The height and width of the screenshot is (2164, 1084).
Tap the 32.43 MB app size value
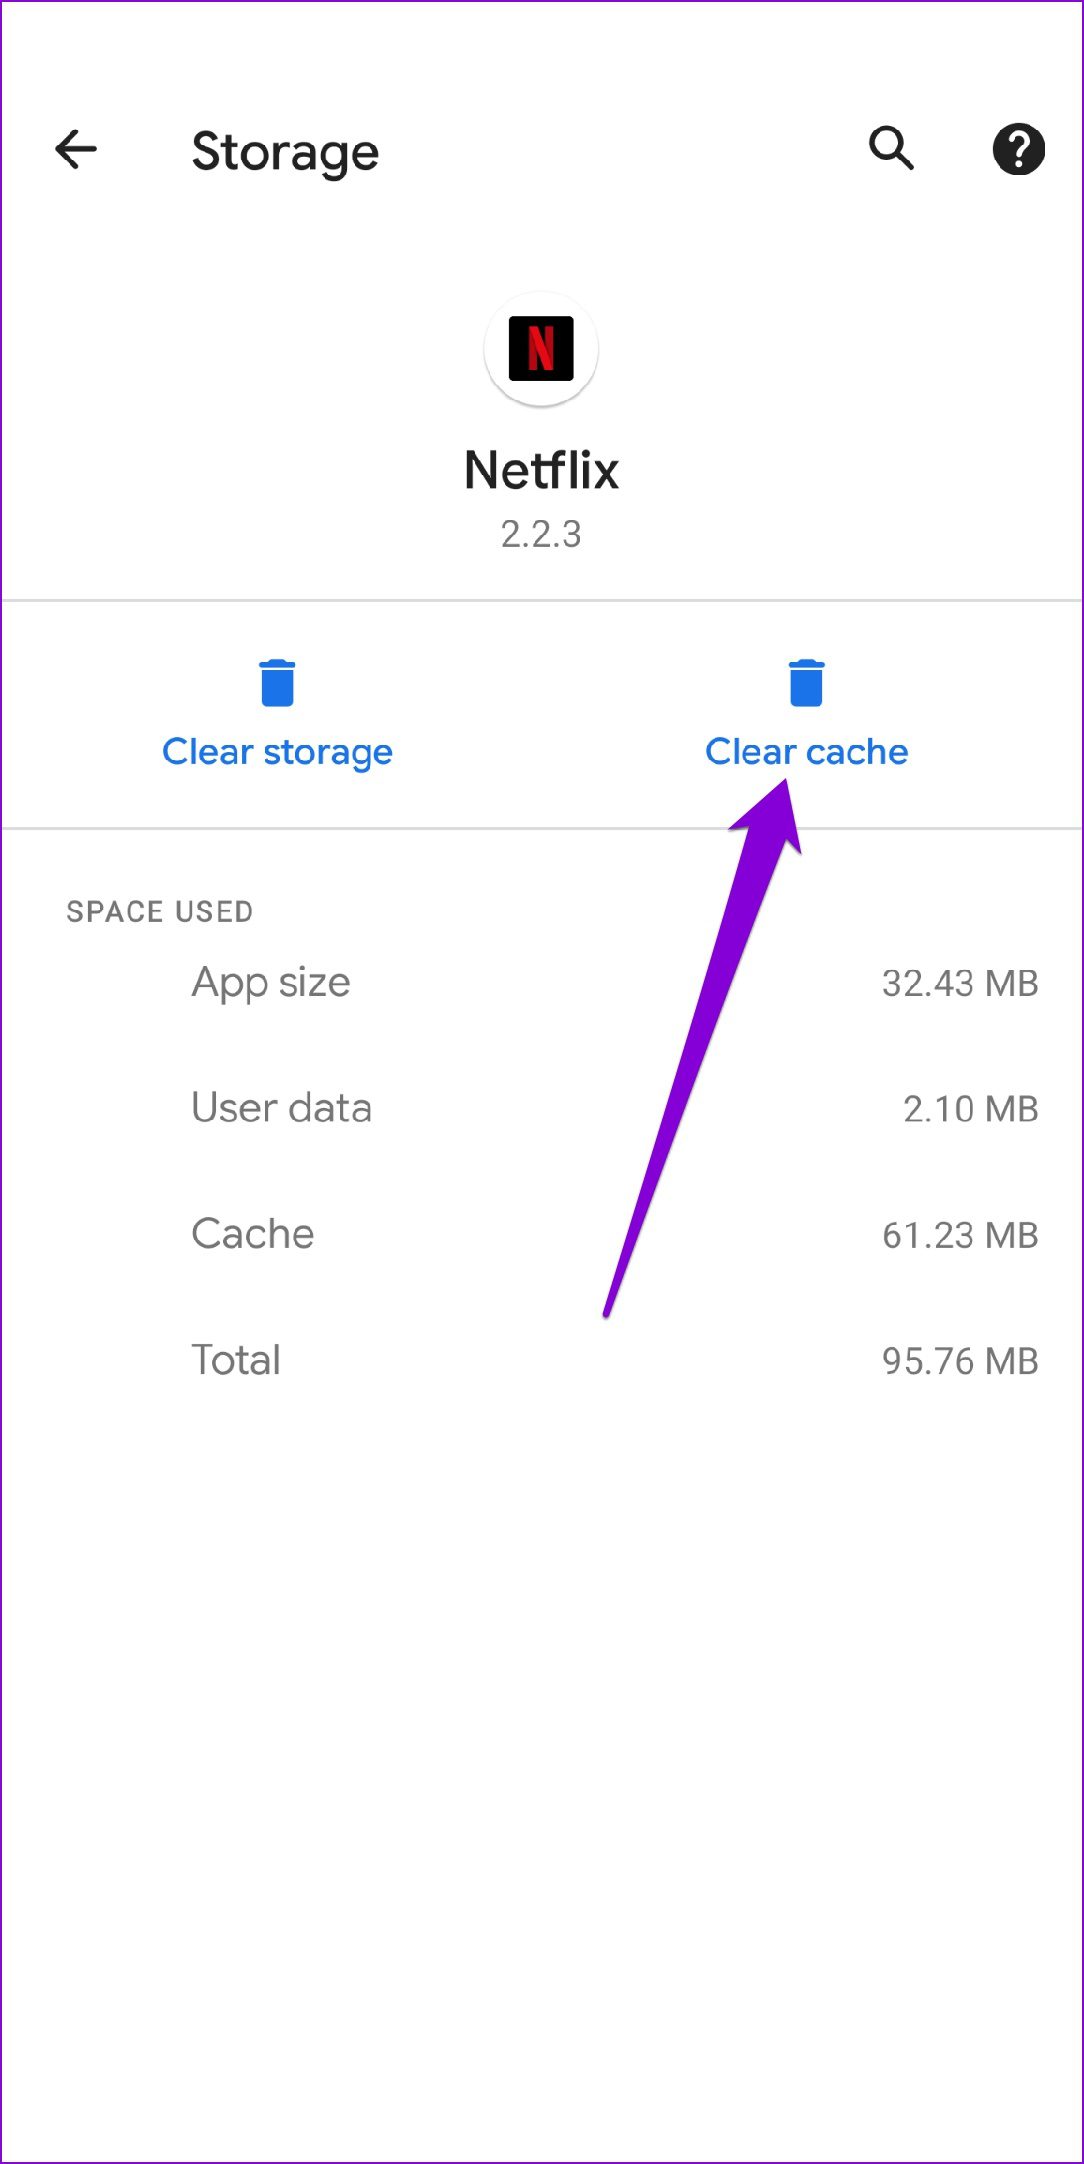coord(959,984)
